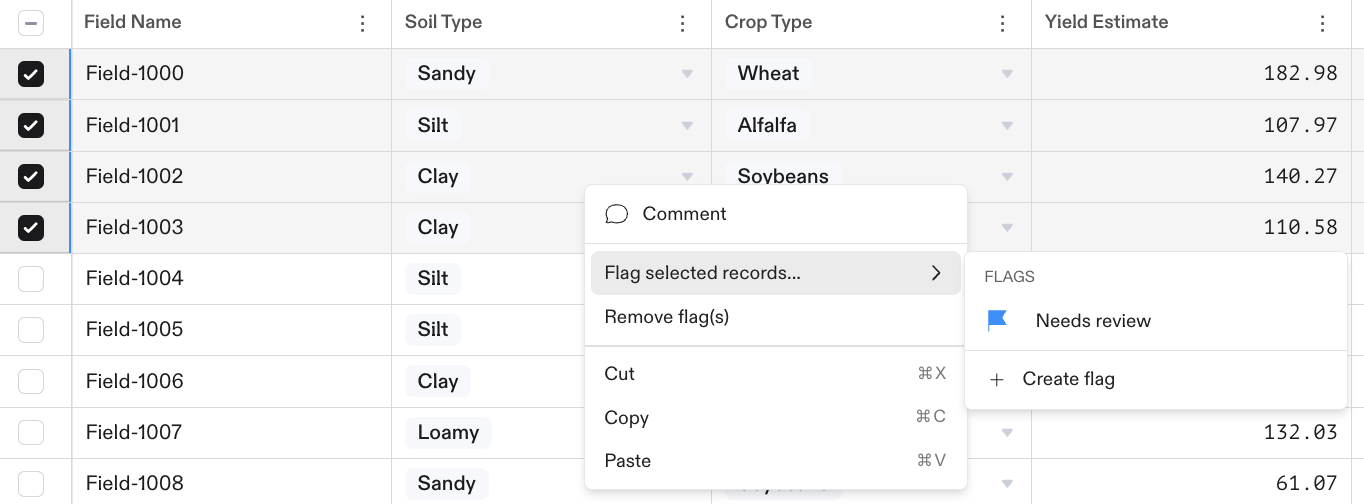Open Soil Type dropdown for Field-1001
The width and height of the screenshot is (1364, 504).
(x=687, y=125)
